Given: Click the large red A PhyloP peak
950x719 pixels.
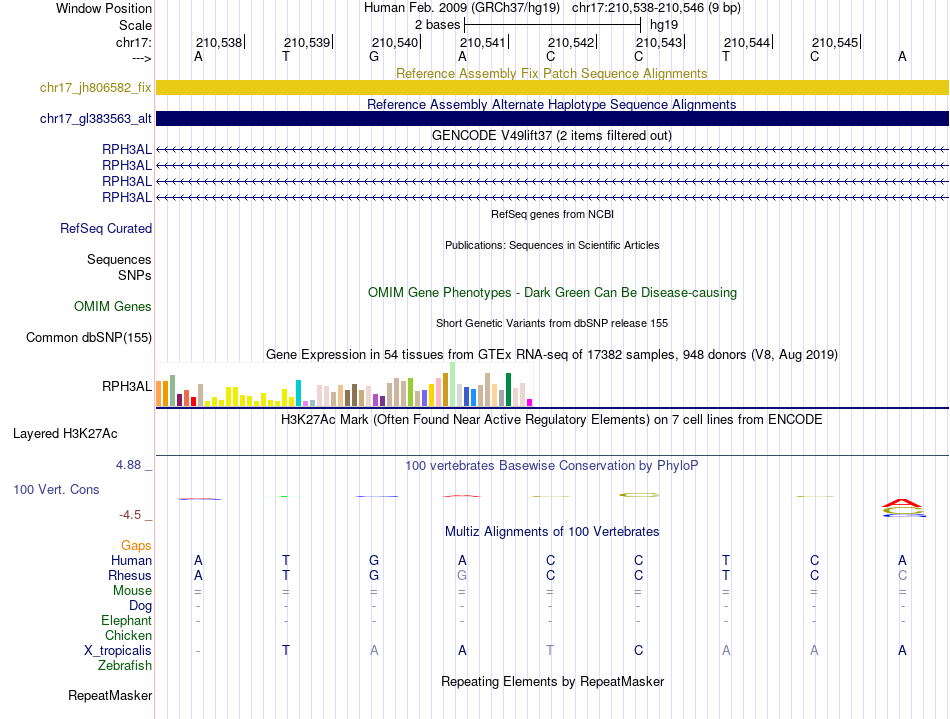Looking at the screenshot, I should (x=902, y=503).
